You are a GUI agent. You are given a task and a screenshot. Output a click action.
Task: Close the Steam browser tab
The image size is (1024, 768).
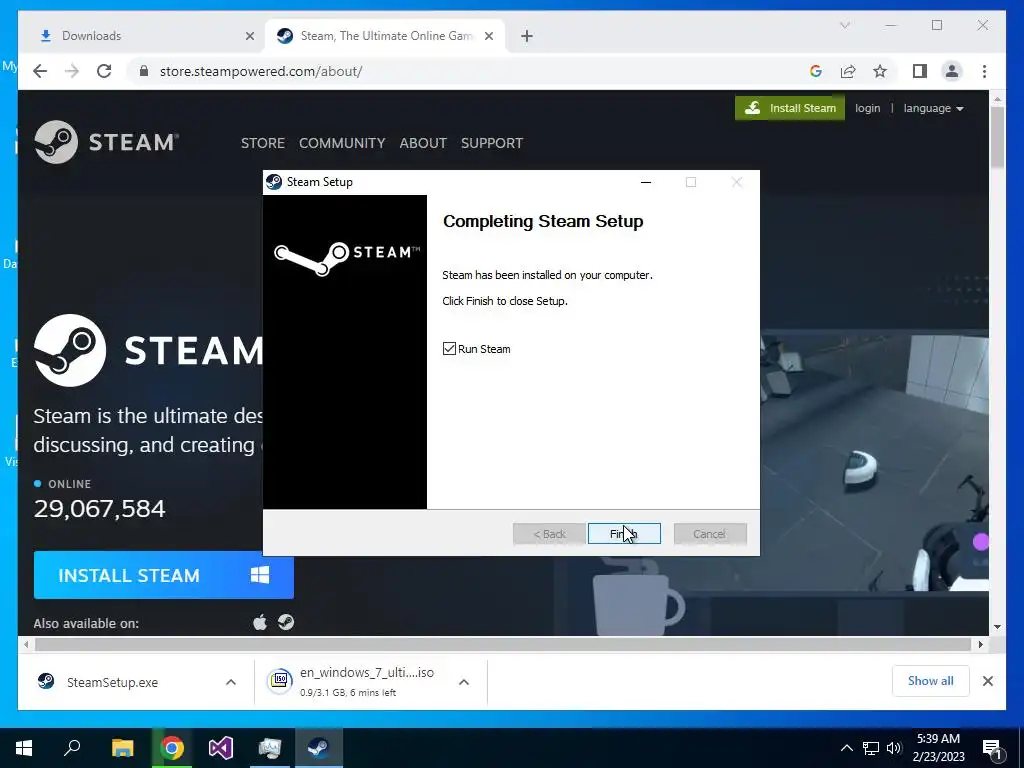click(488, 36)
